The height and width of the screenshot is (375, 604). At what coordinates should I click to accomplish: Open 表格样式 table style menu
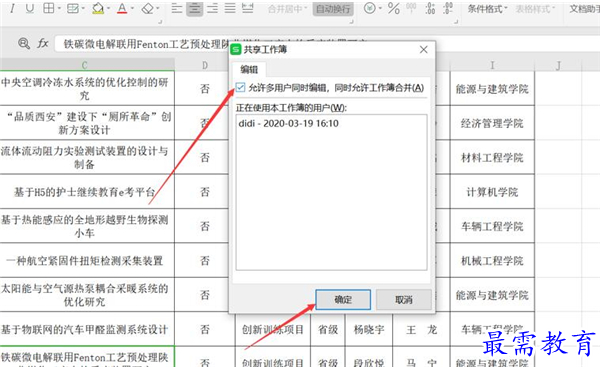(535, 8)
